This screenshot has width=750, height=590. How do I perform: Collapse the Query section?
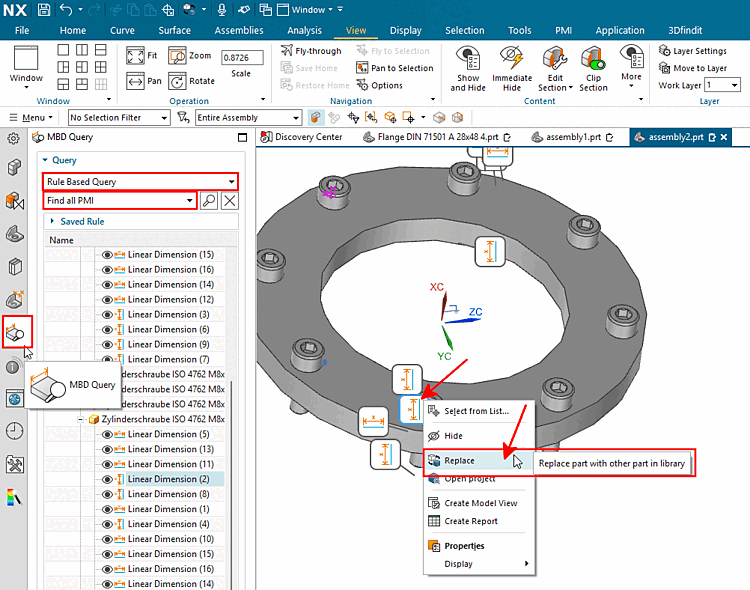(45, 160)
